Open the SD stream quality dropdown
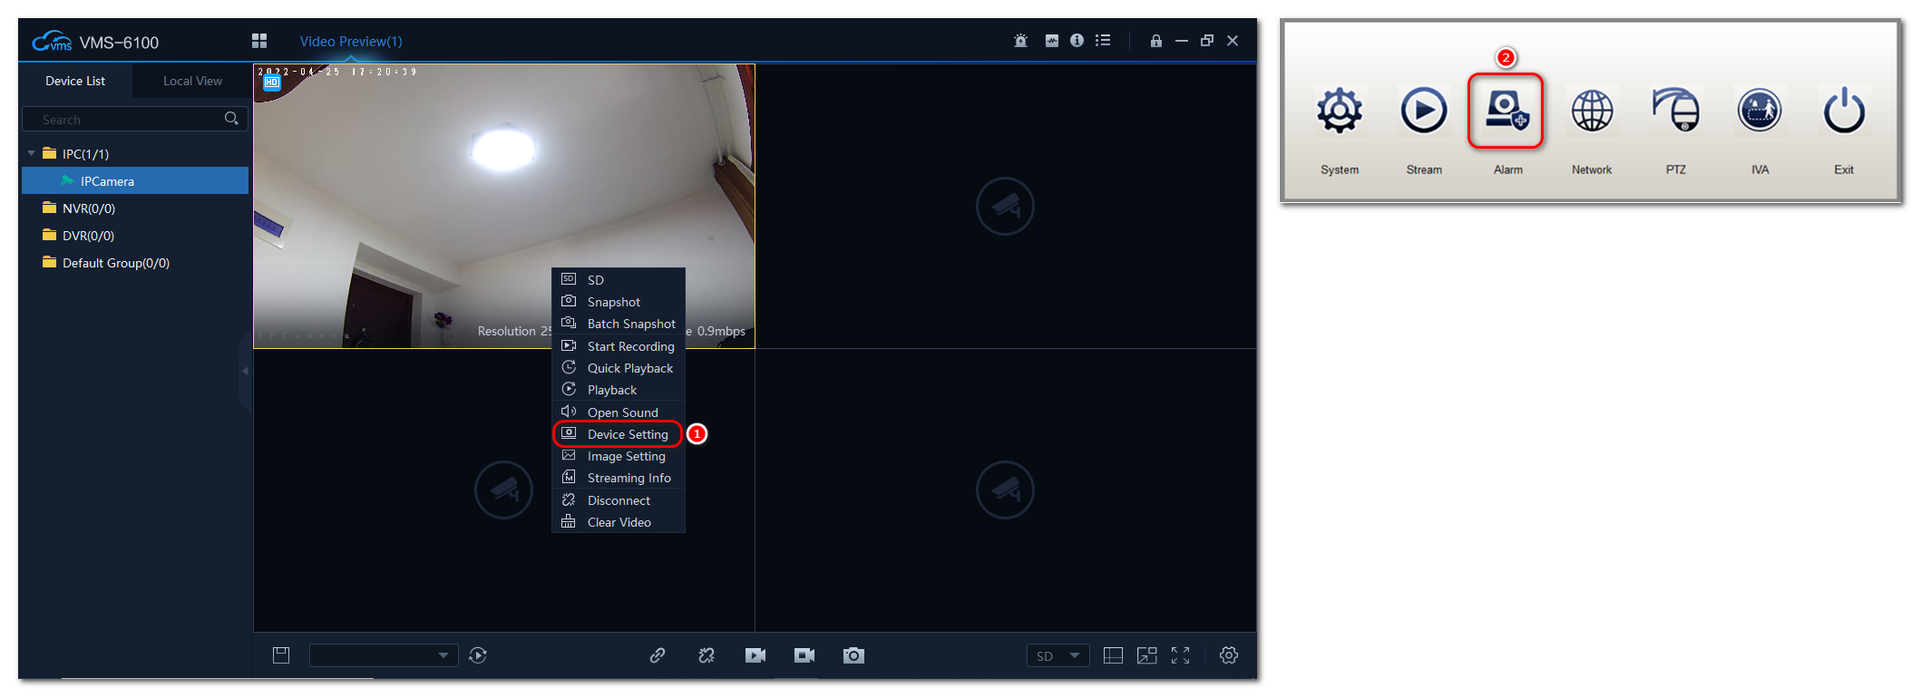The width and height of the screenshot is (1920, 698). coord(1058,656)
